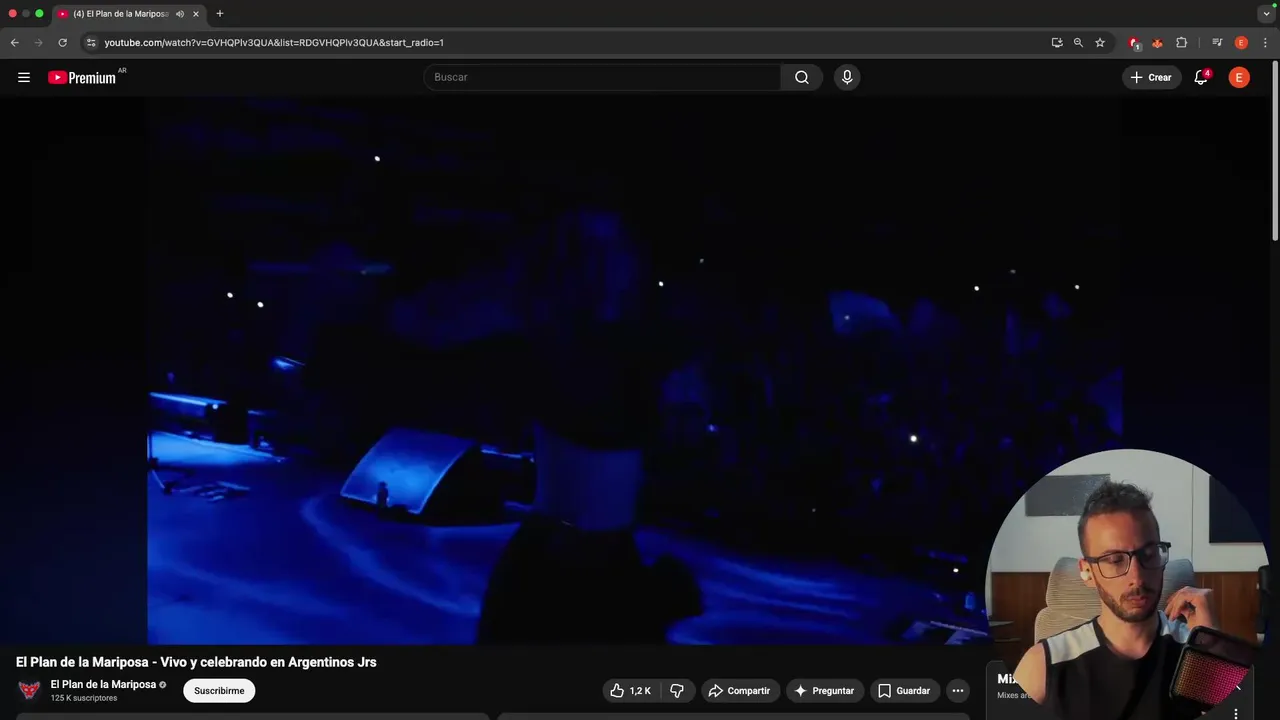Open El Plan de la Mariposa channel avatar

[30, 690]
